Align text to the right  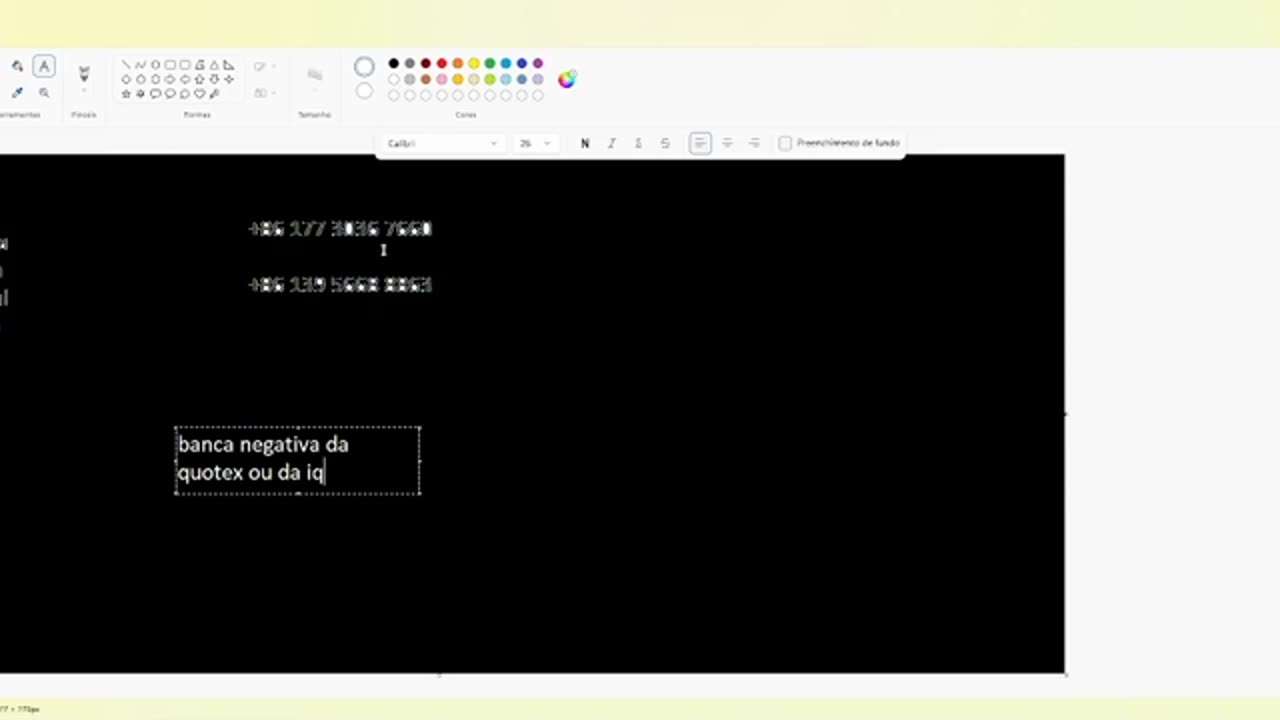[754, 143]
